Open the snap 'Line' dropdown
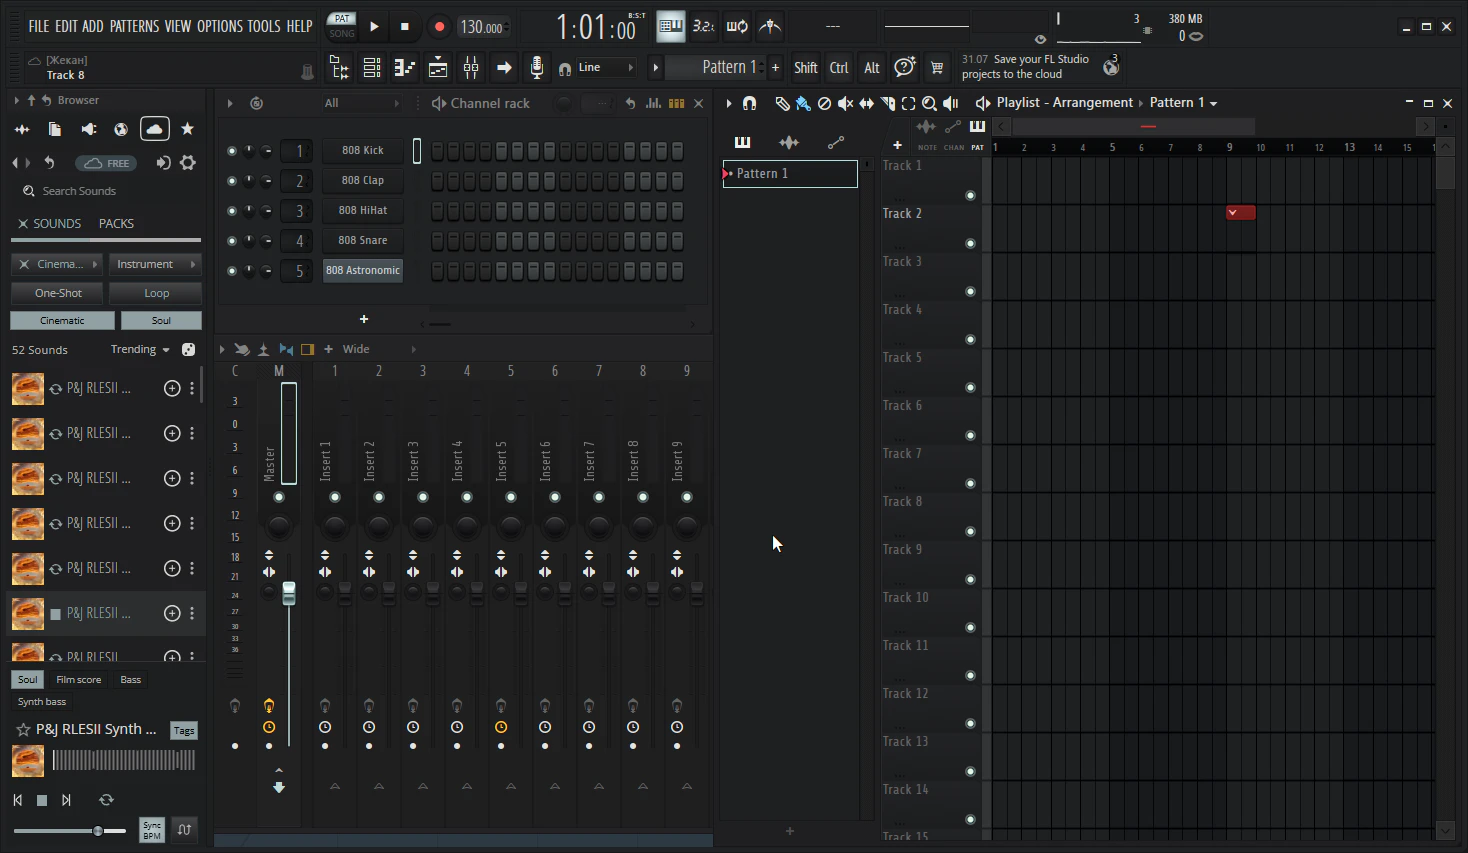The width and height of the screenshot is (1468, 853). 606,68
